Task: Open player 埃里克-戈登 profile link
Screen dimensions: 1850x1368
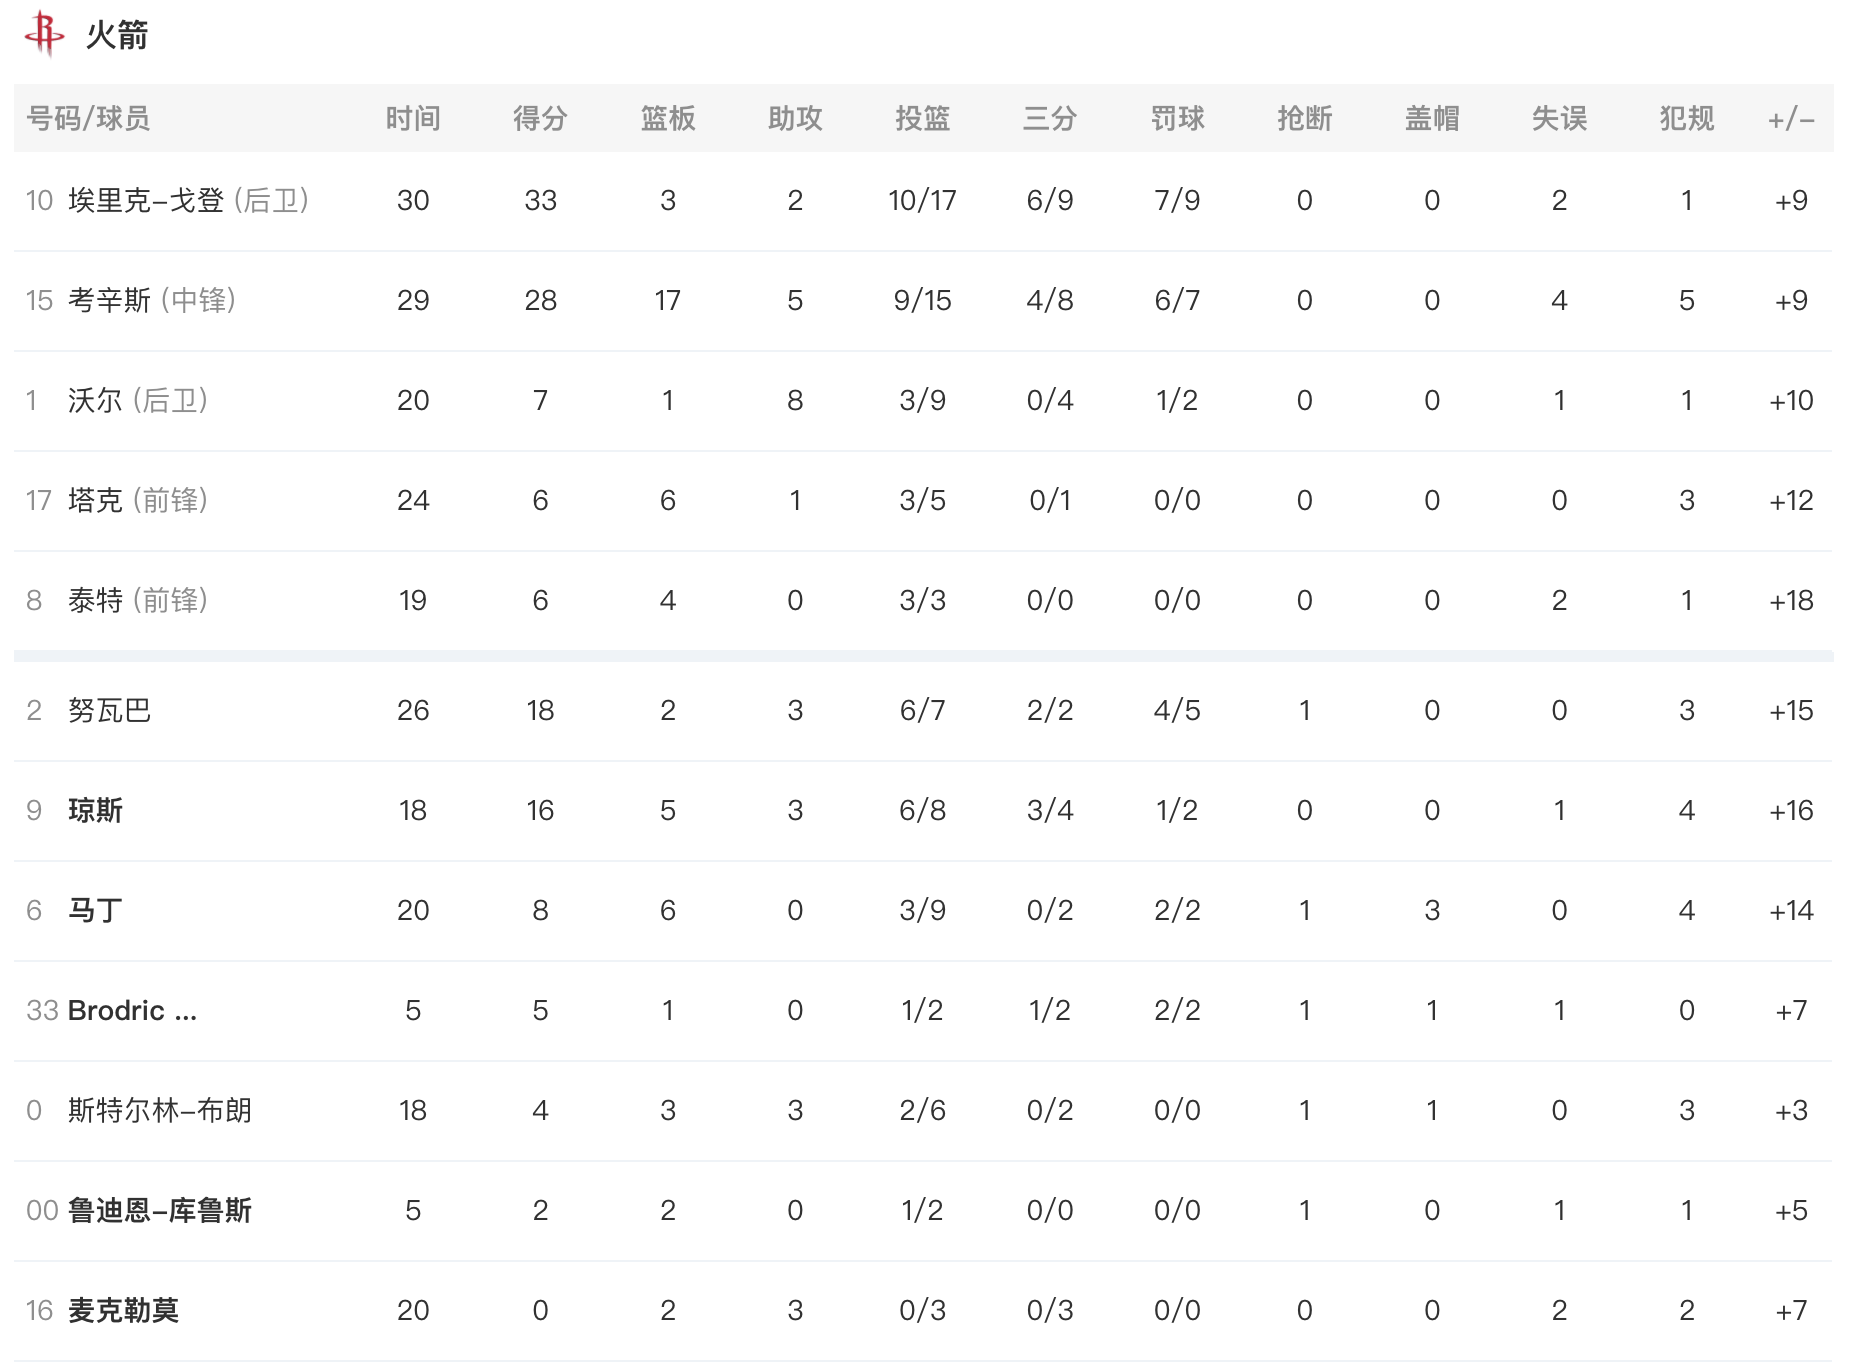Action: click(x=146, y=201)
